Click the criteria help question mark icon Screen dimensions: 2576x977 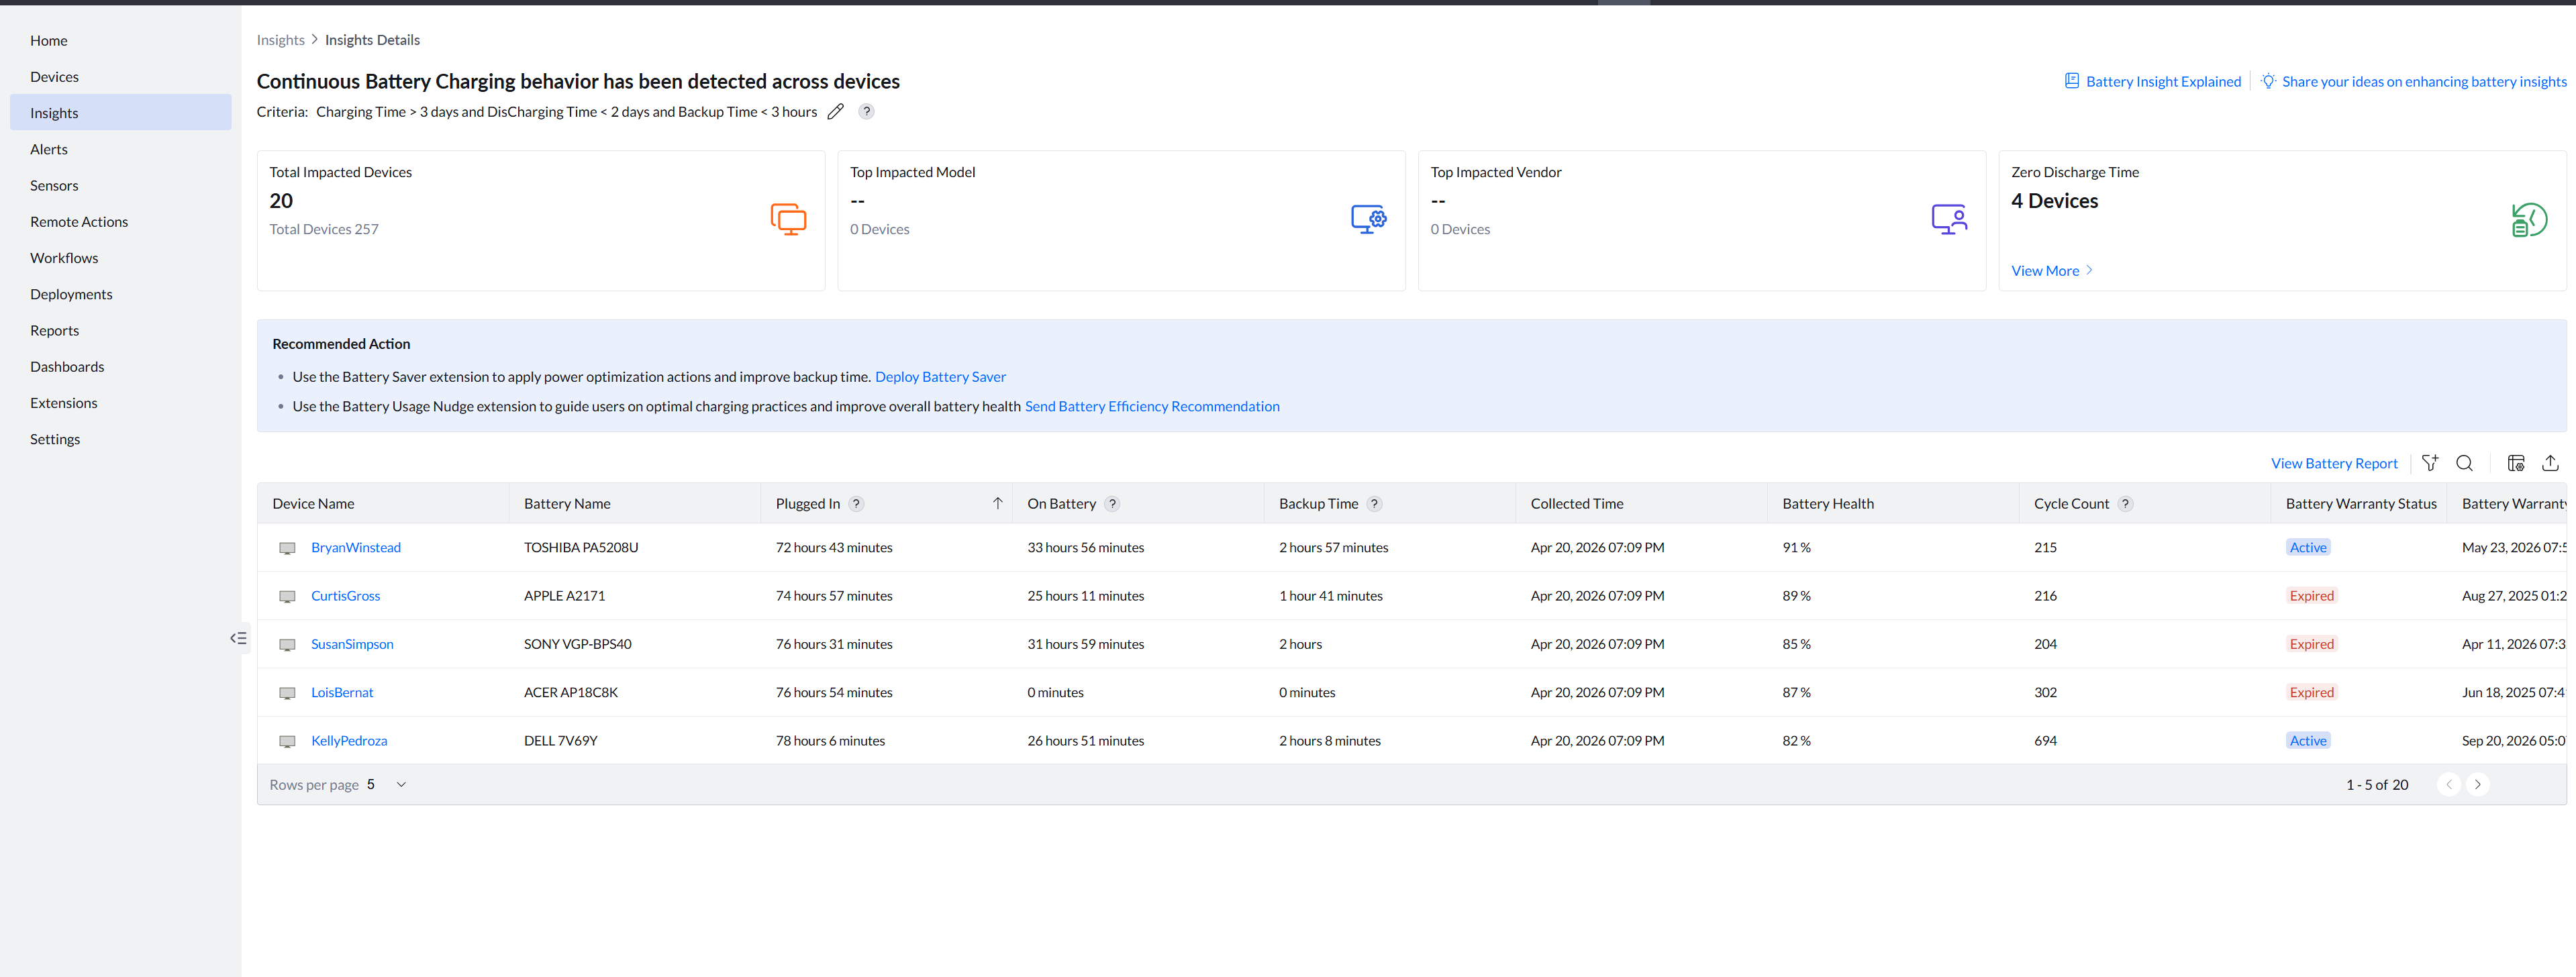[867, 112]
